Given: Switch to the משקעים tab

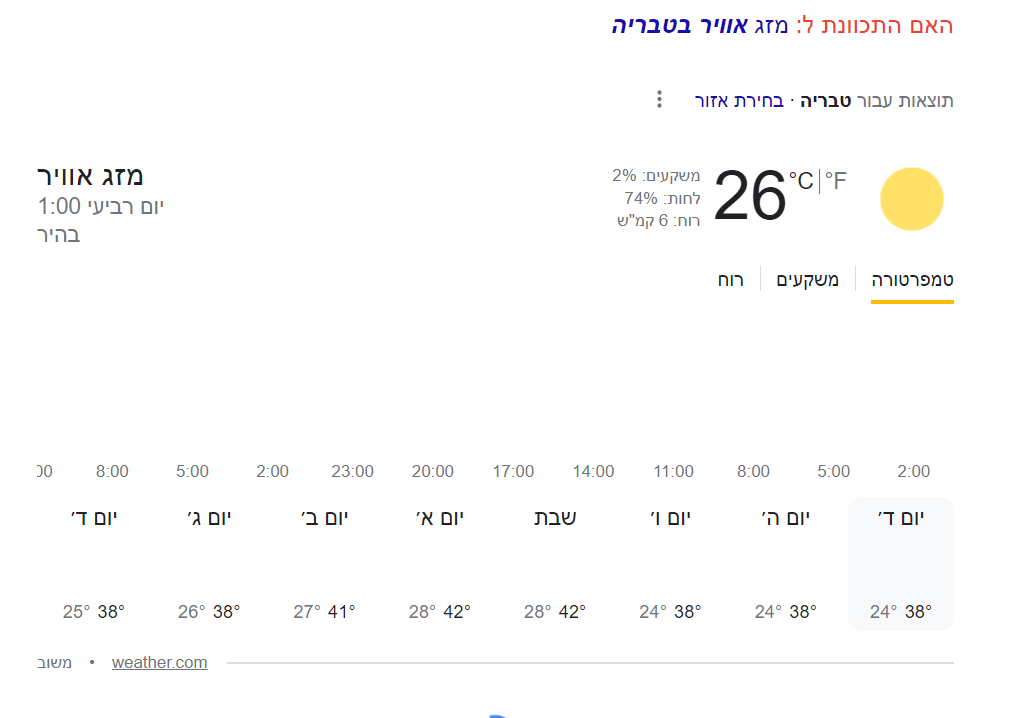Looking at the screenshot, I should tap(808, 280).
